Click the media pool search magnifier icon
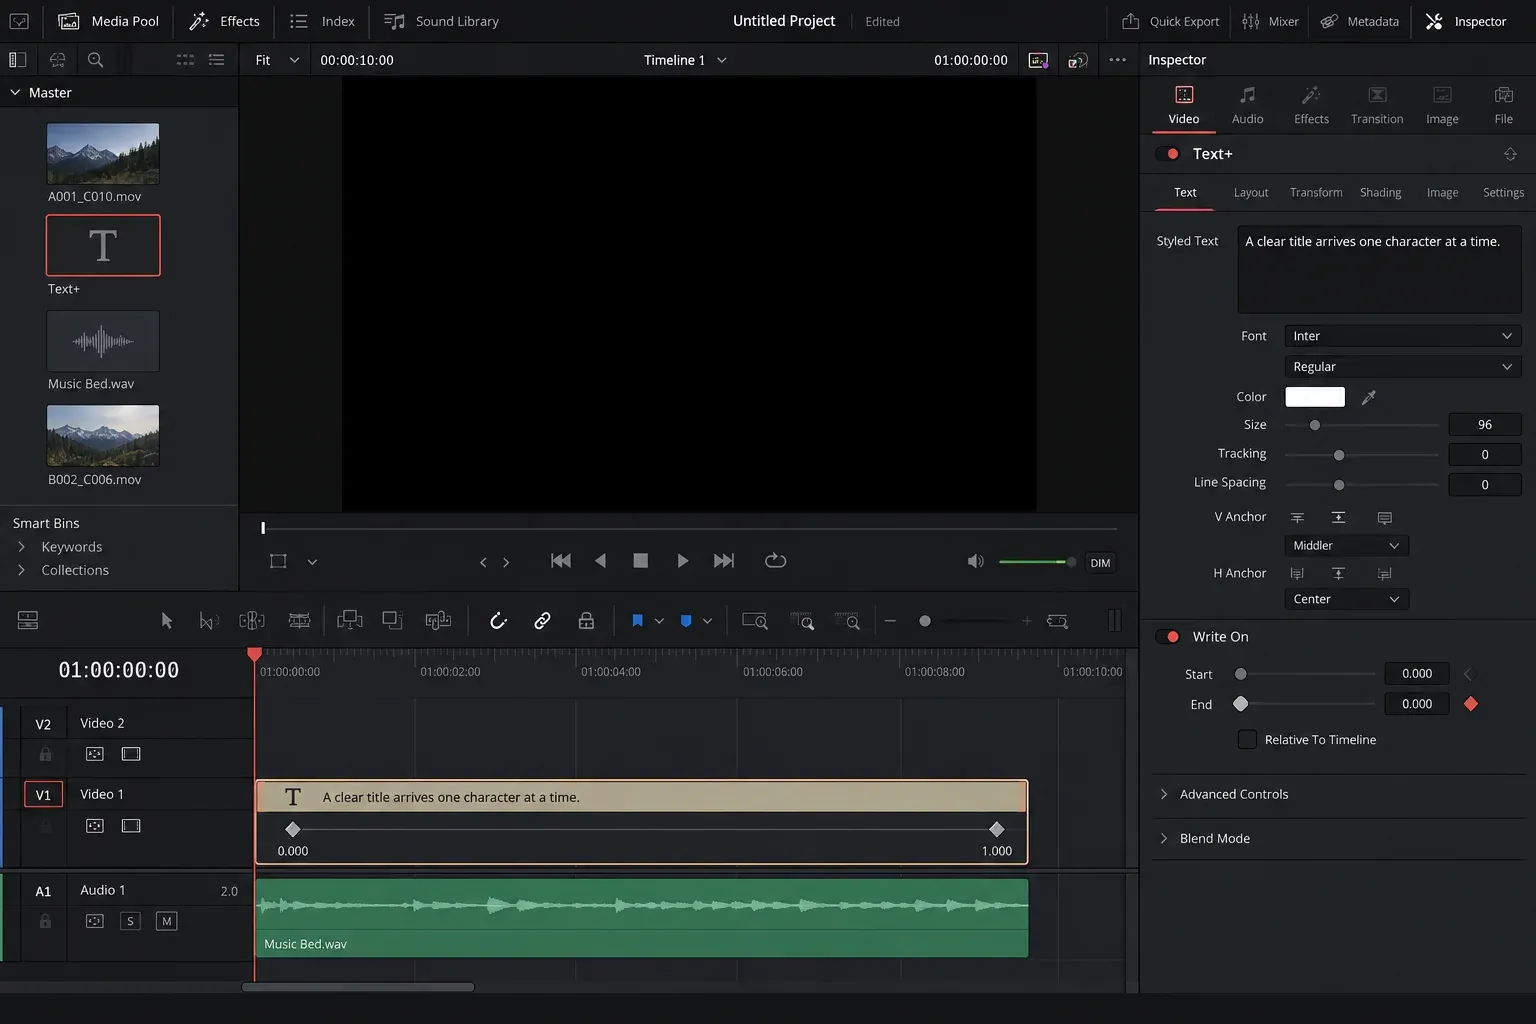Screen dimensions: 1536x1024 [x=96, y=60]
